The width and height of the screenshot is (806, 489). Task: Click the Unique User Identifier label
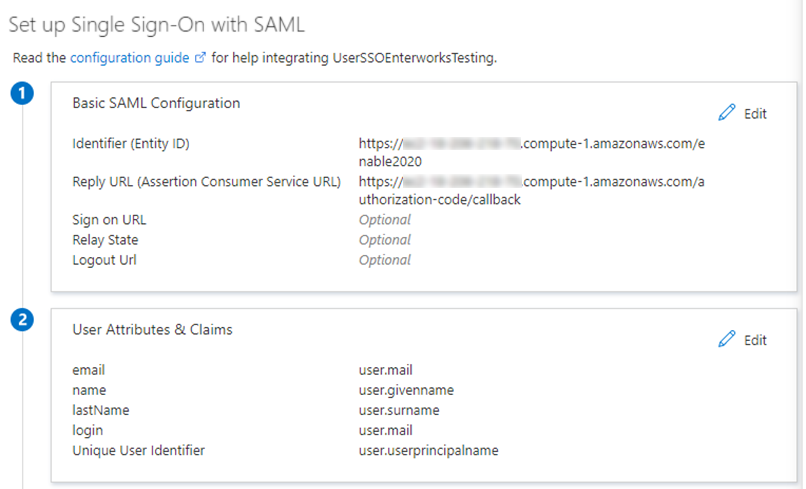click(x=139, y=450)
